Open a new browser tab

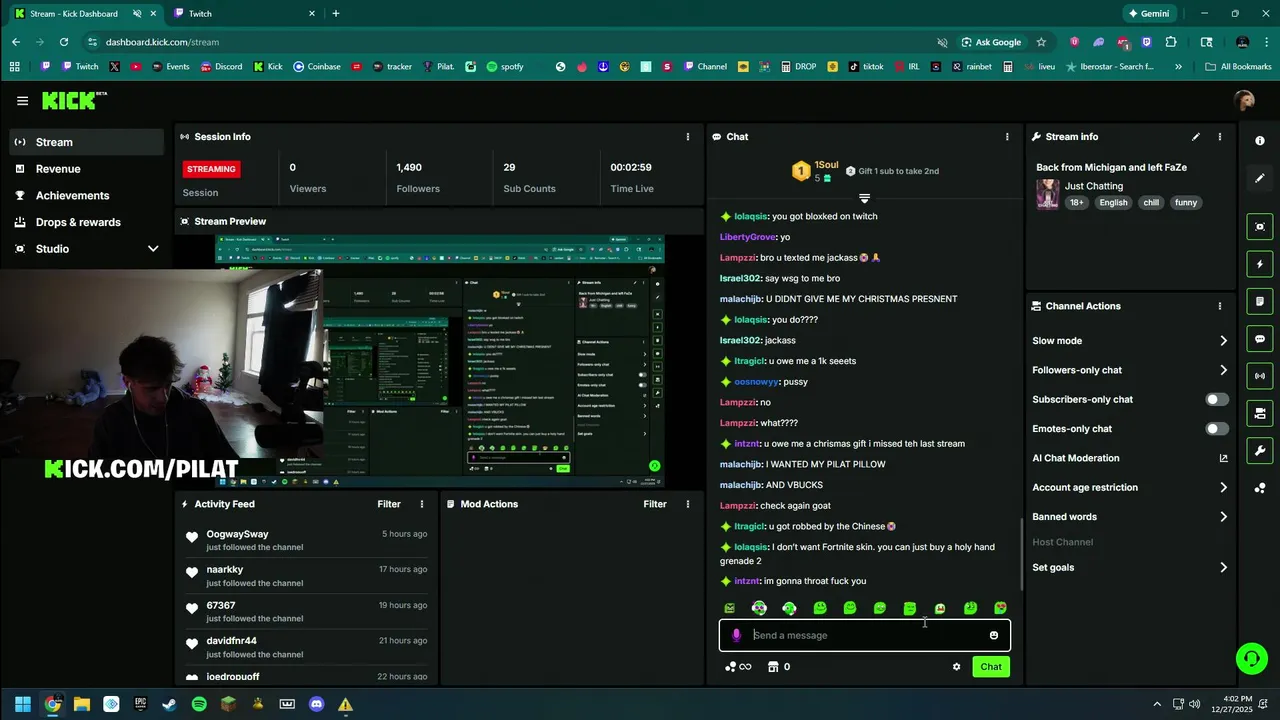[x=336, y=14]
